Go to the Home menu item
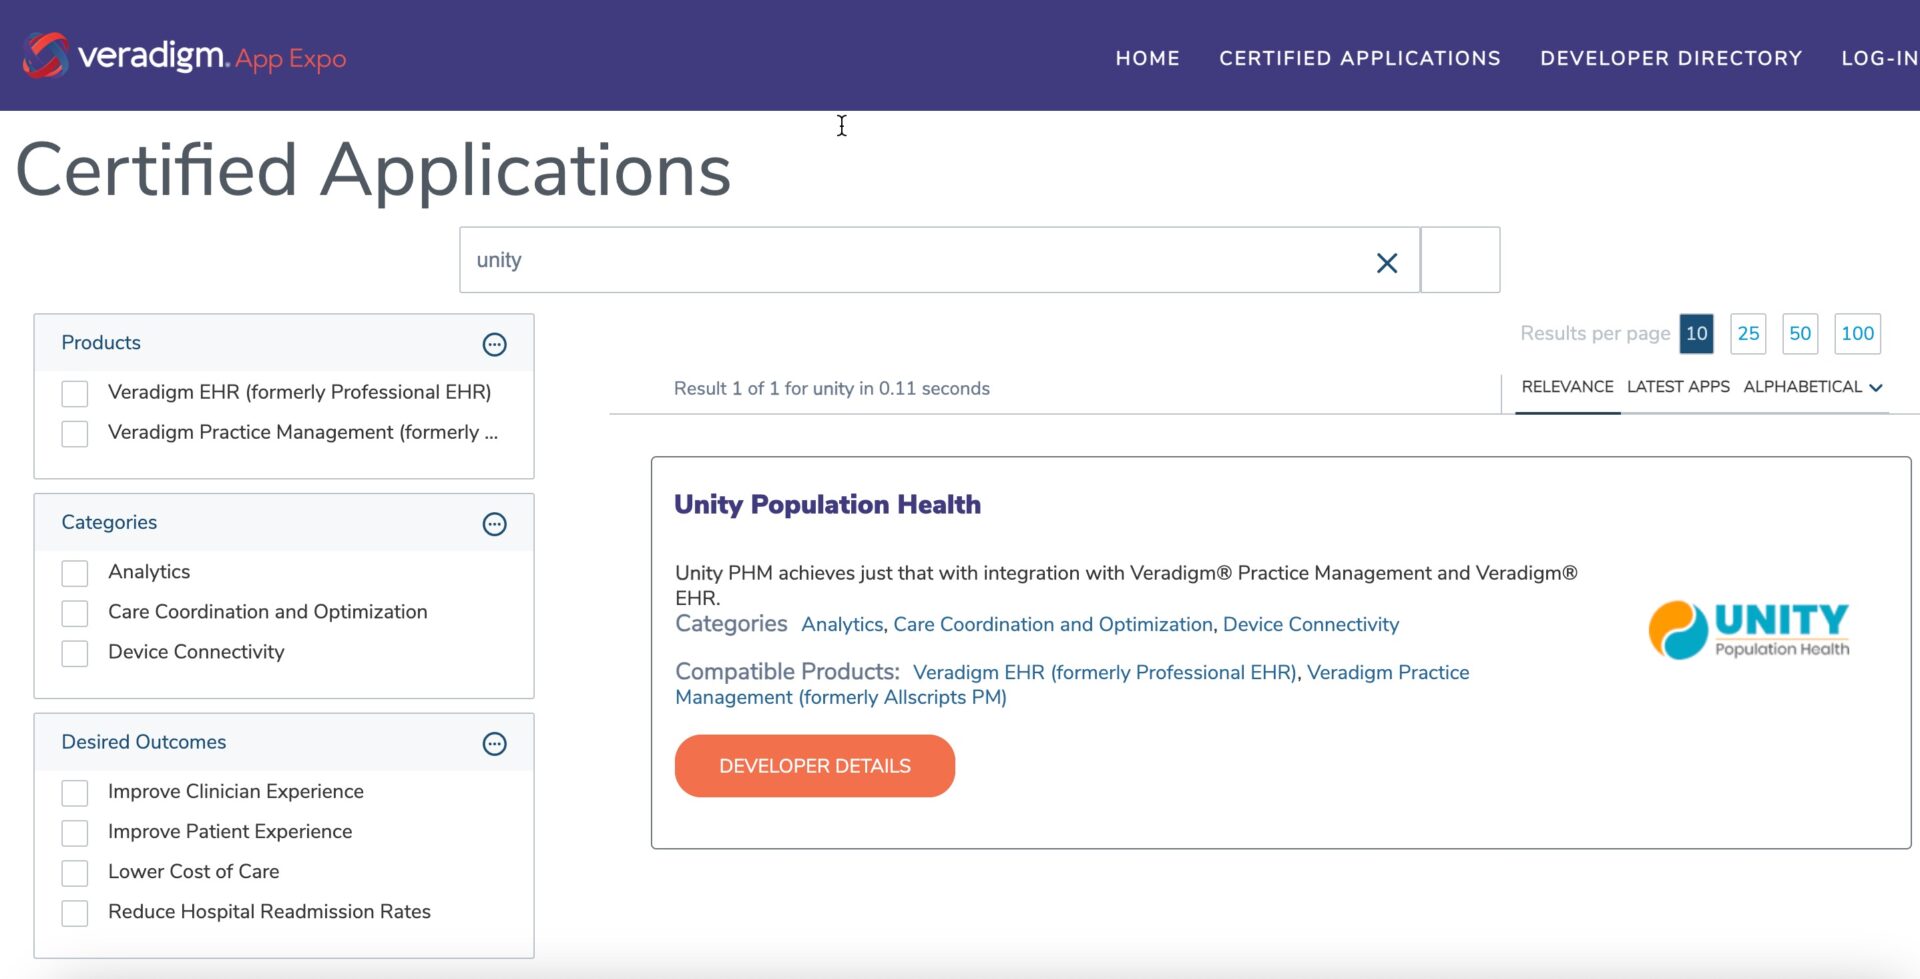Viewport: 1920px width, 979px height. point(1147,58)
